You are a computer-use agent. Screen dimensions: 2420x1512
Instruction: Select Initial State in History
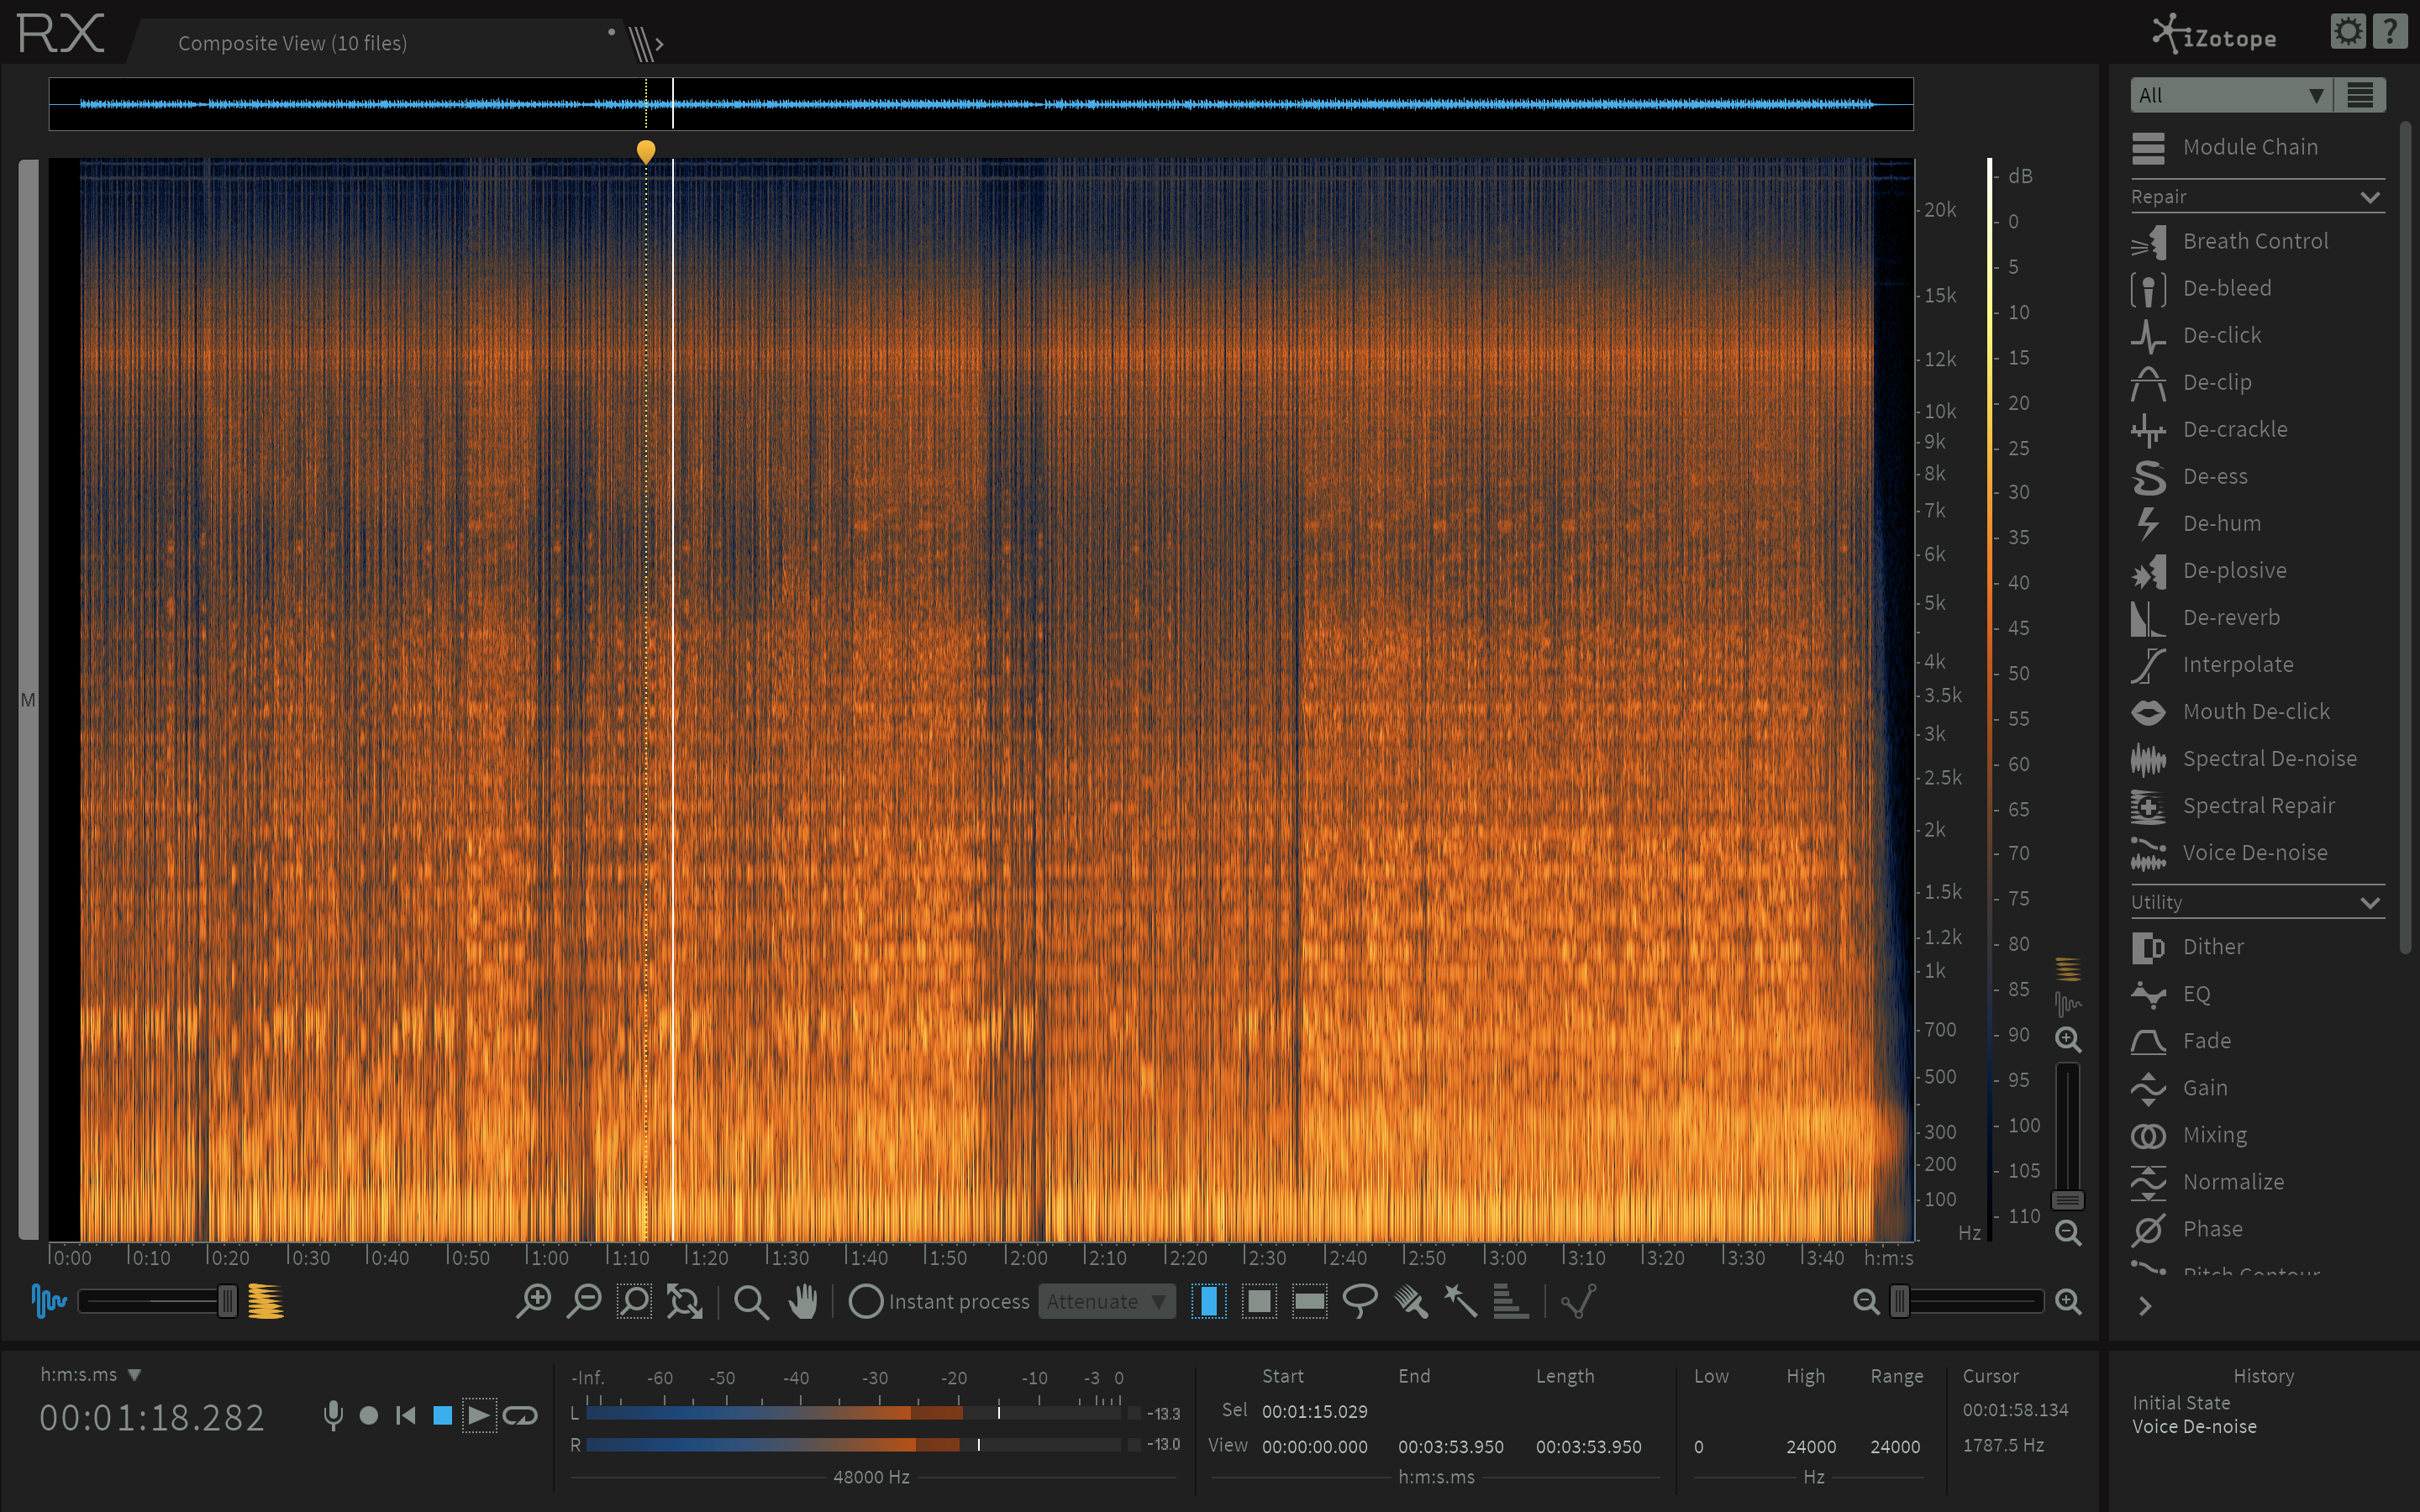pyautogui.click(x=2180, y=1403)
